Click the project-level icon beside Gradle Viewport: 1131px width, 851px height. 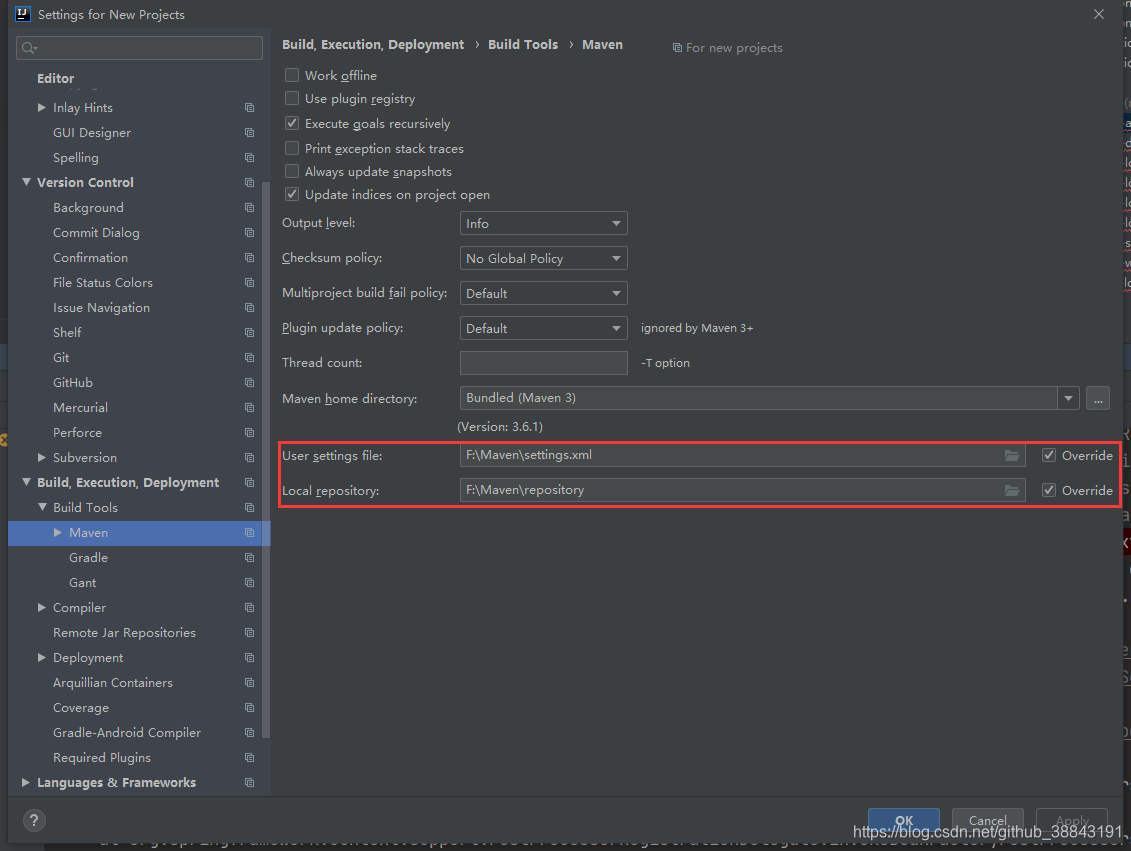pos(250,557)
